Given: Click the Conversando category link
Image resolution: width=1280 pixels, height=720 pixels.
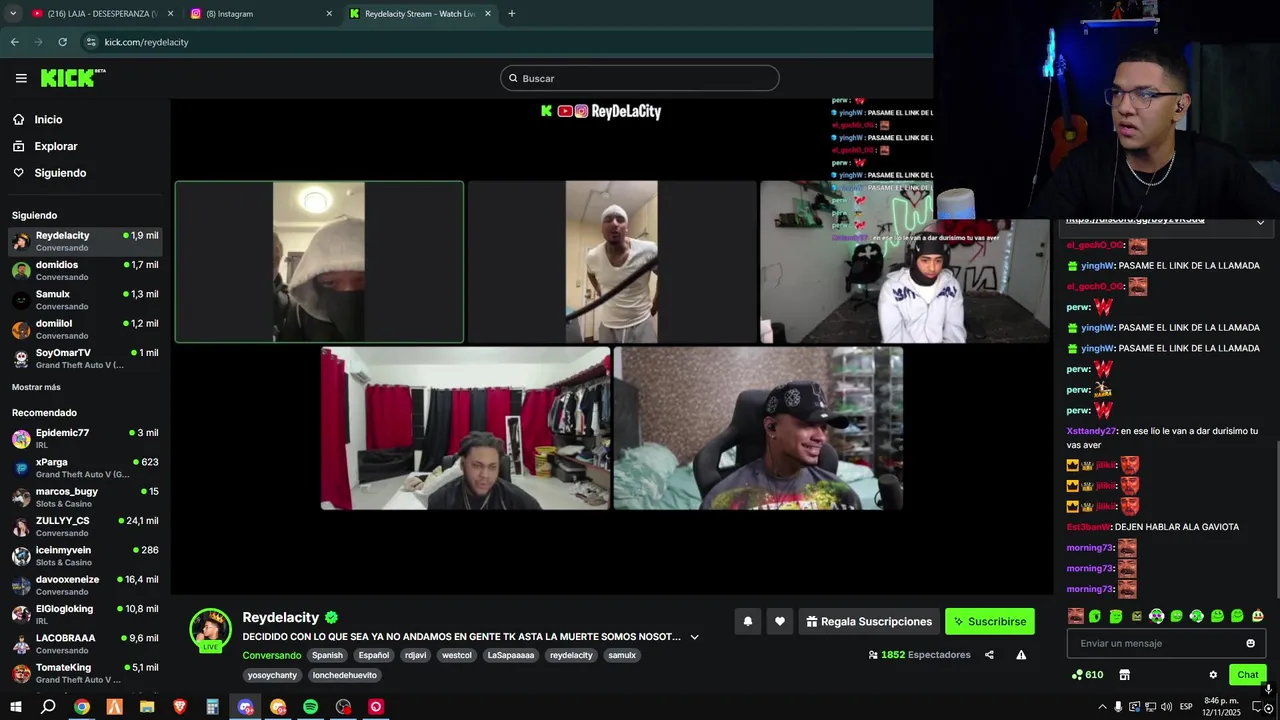Looking at the screenshot, I should [271, 655].
